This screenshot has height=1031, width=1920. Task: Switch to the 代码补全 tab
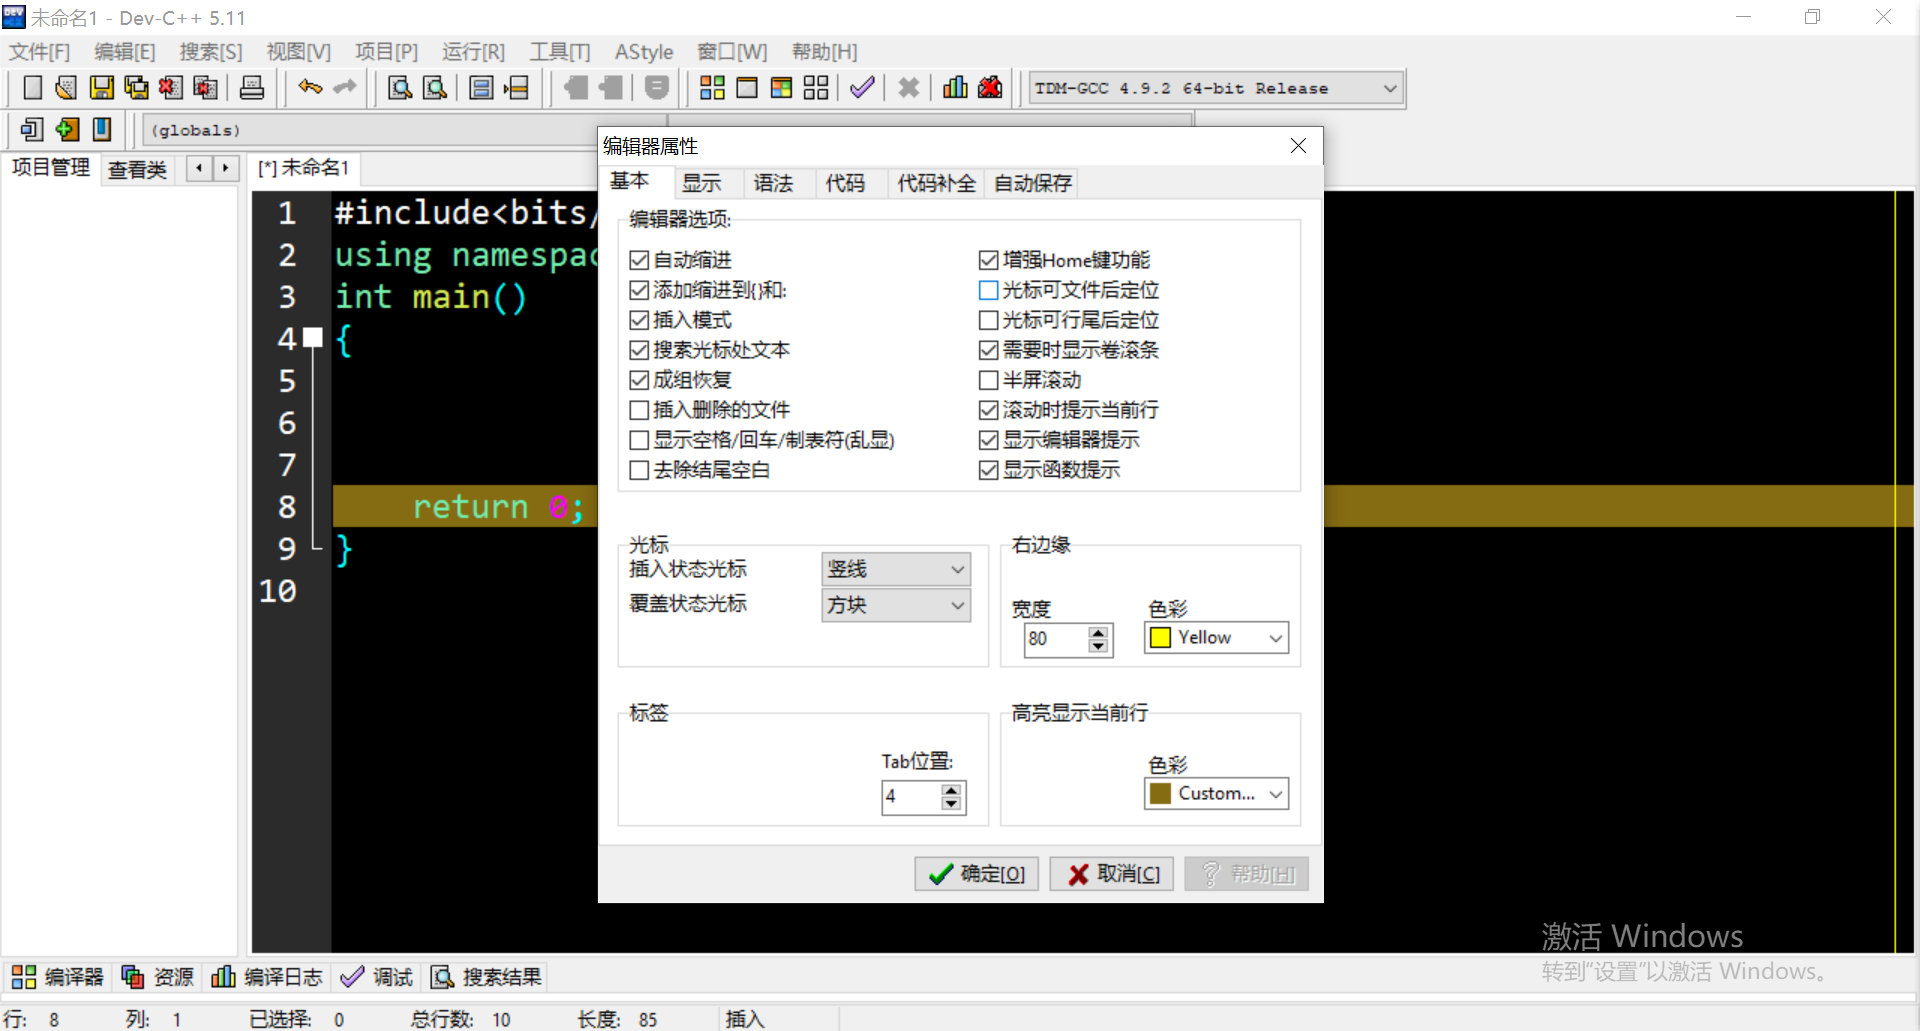936,183
